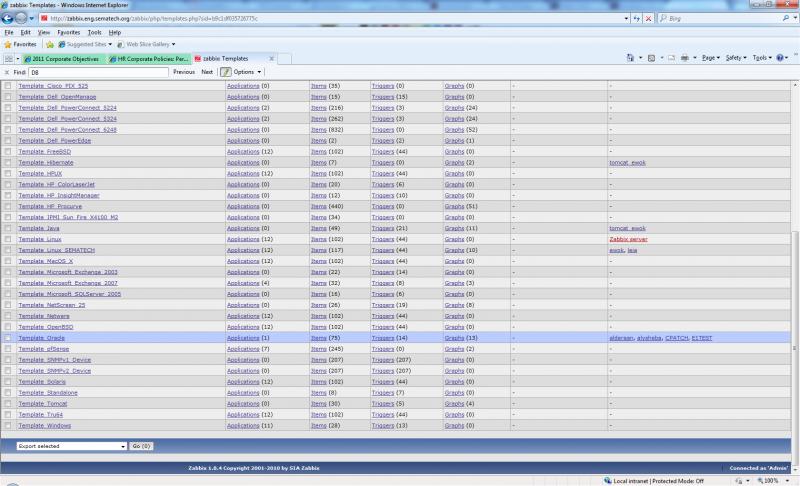800x486 pixels.
Task: Click the Print icon in command bar
Action: 685,58
